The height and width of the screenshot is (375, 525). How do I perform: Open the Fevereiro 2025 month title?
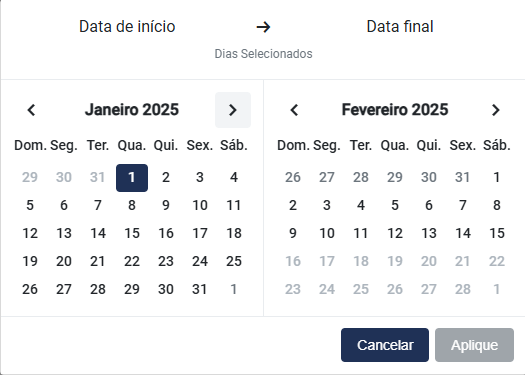(395, 110)
